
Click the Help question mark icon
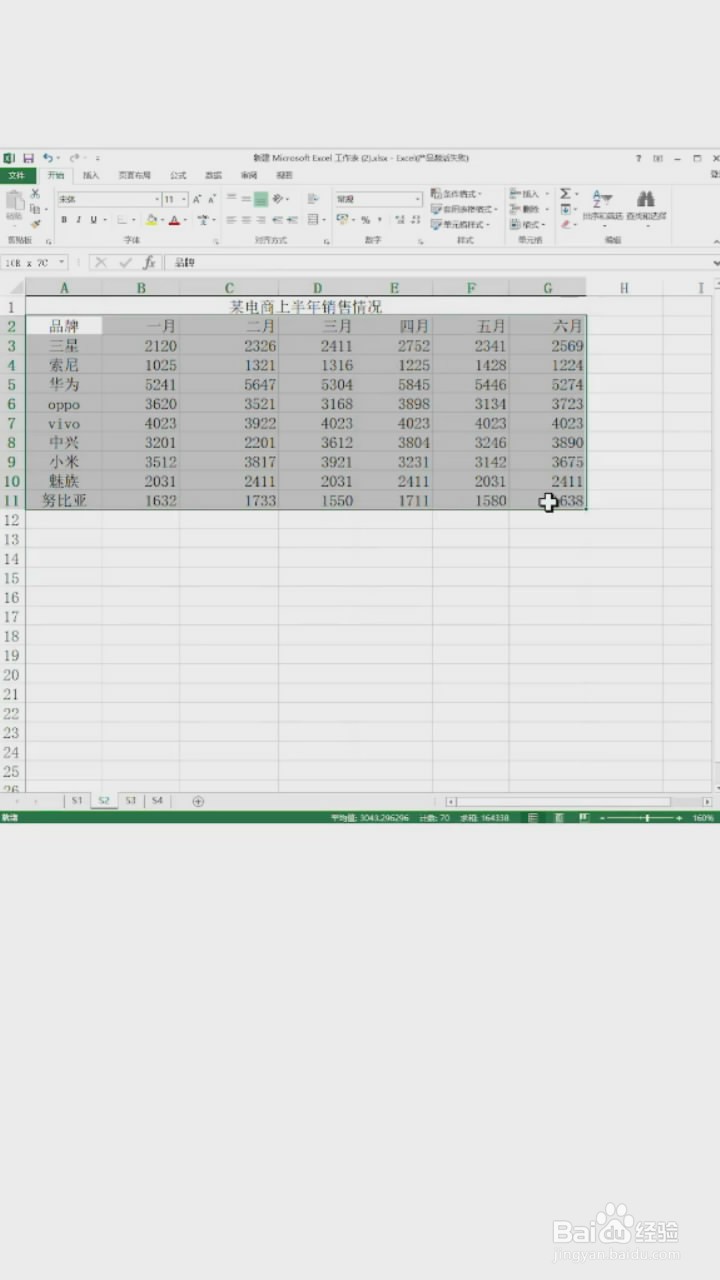[638, 158]
